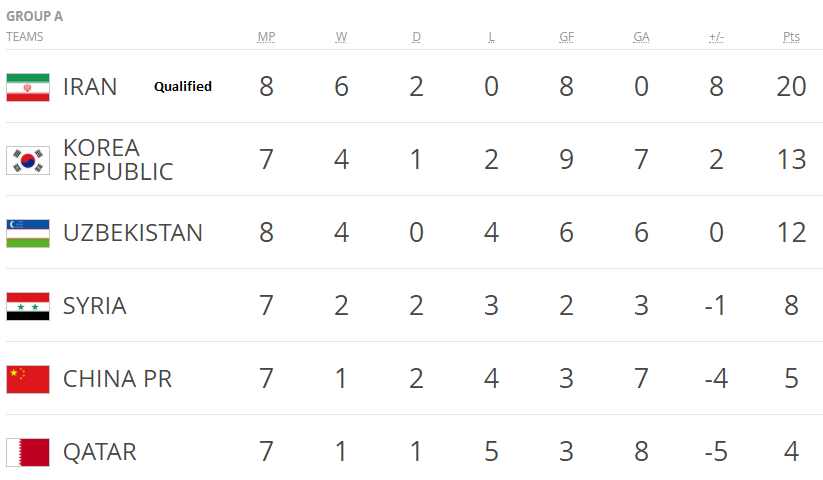Open the KOREA REPUBLIC team link
The image size is (823, 480).
pyautogui.click(x=117, y=160)
